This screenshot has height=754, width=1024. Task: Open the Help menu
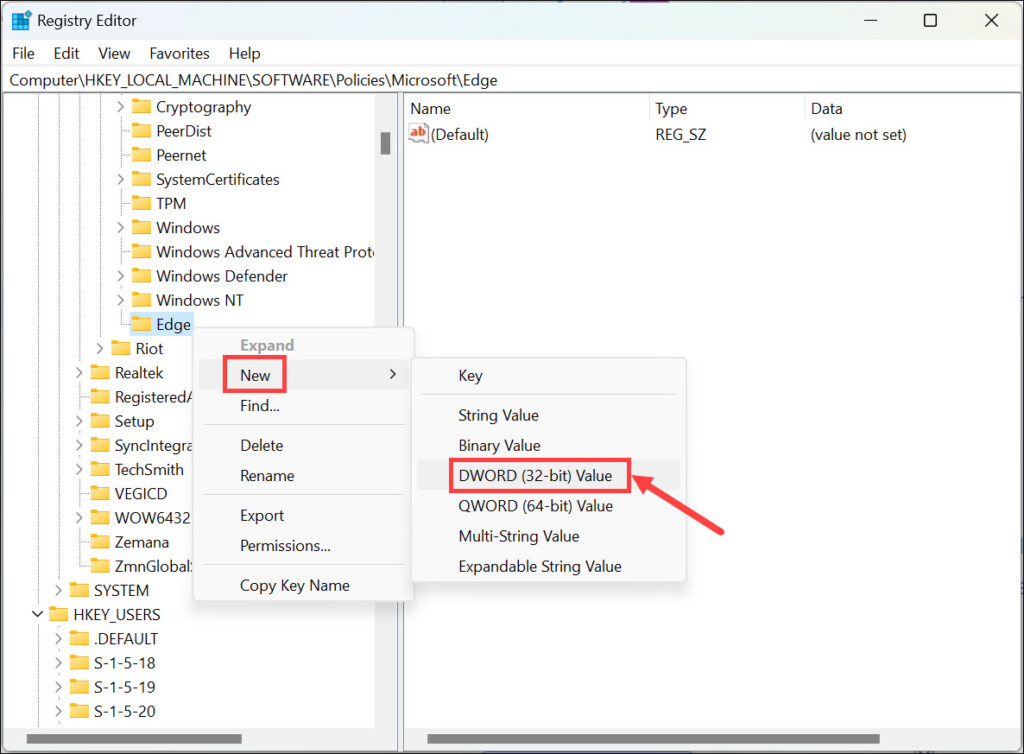pos(244,54)
